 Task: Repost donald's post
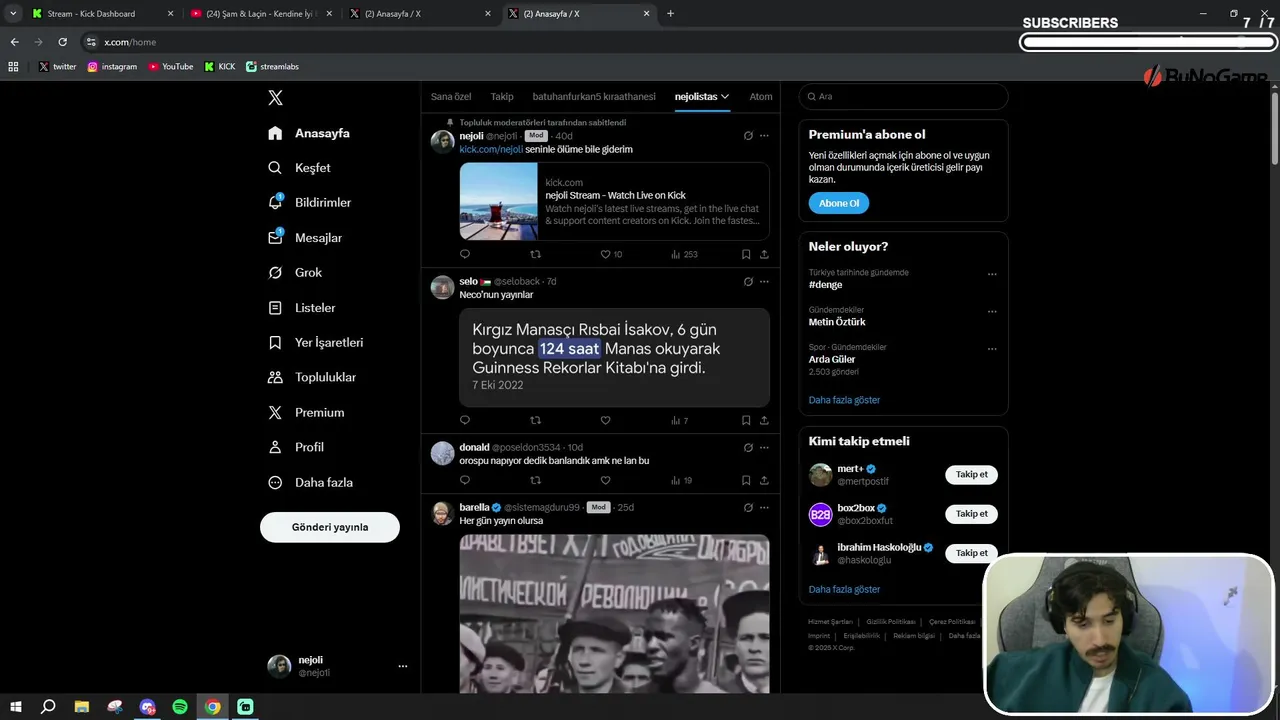pos(535,480)
